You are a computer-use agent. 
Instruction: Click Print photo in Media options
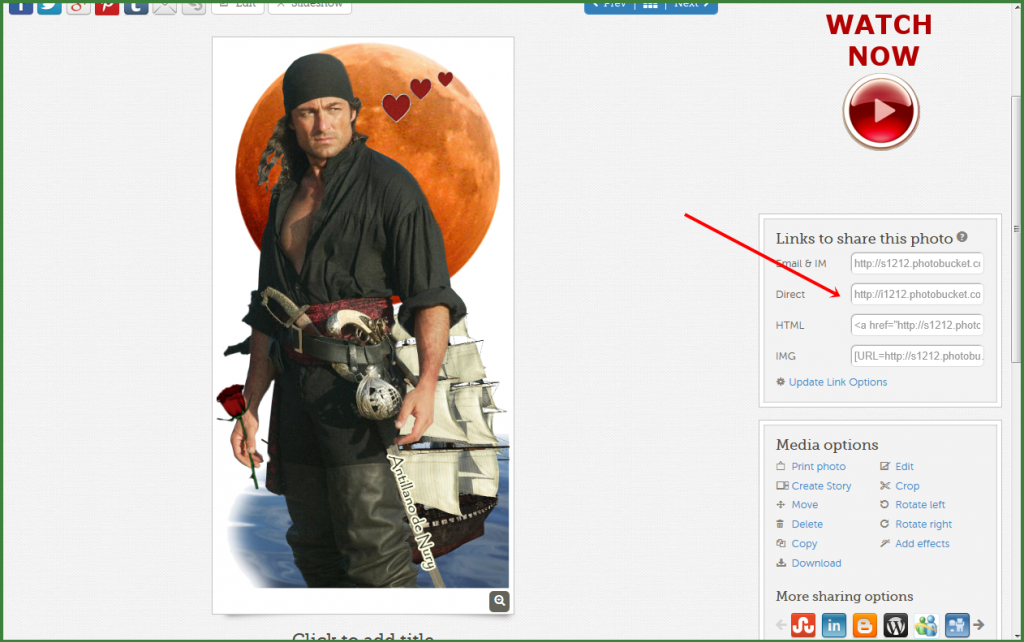click(x=818, y=467)
